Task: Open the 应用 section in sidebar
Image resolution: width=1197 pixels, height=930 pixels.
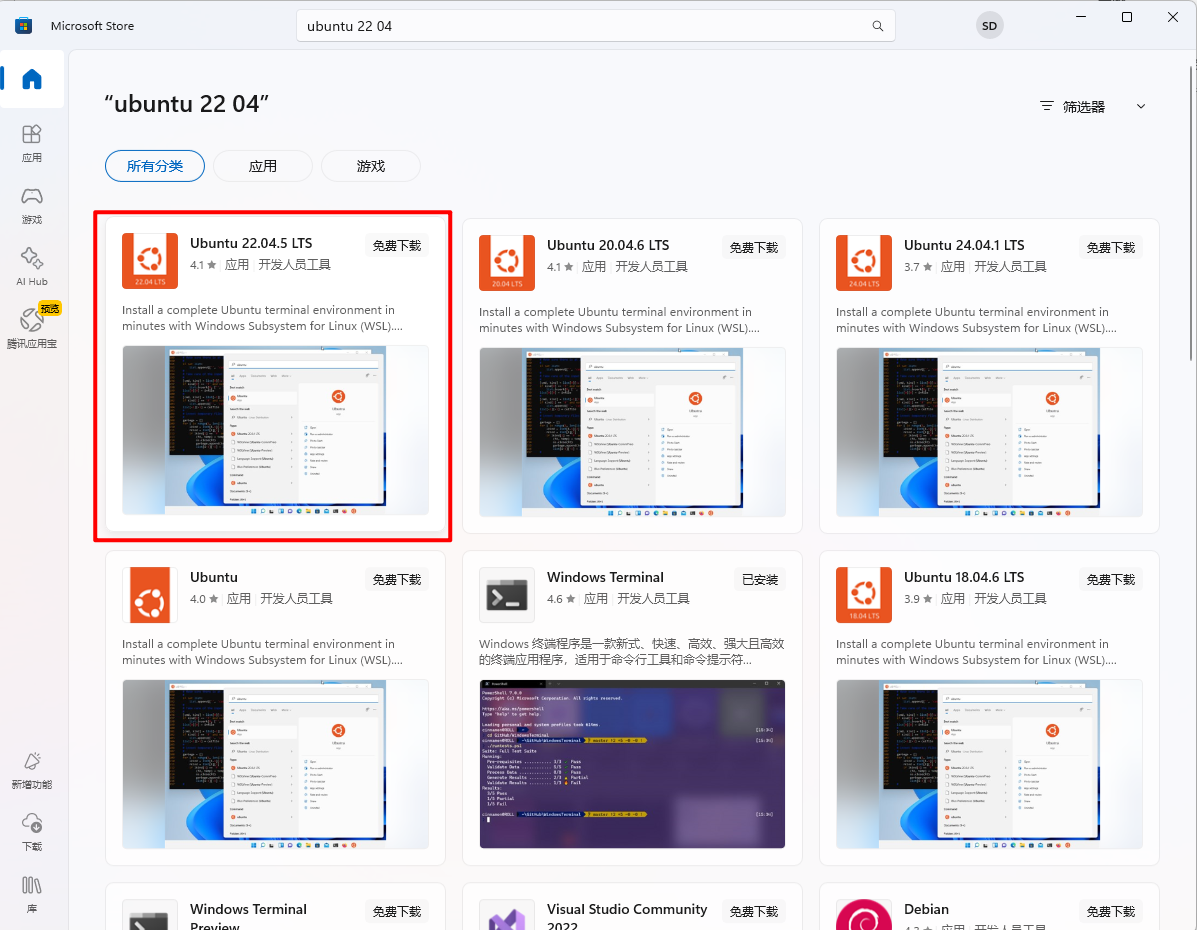Action: pyautogui.click(x=32, y=144)
